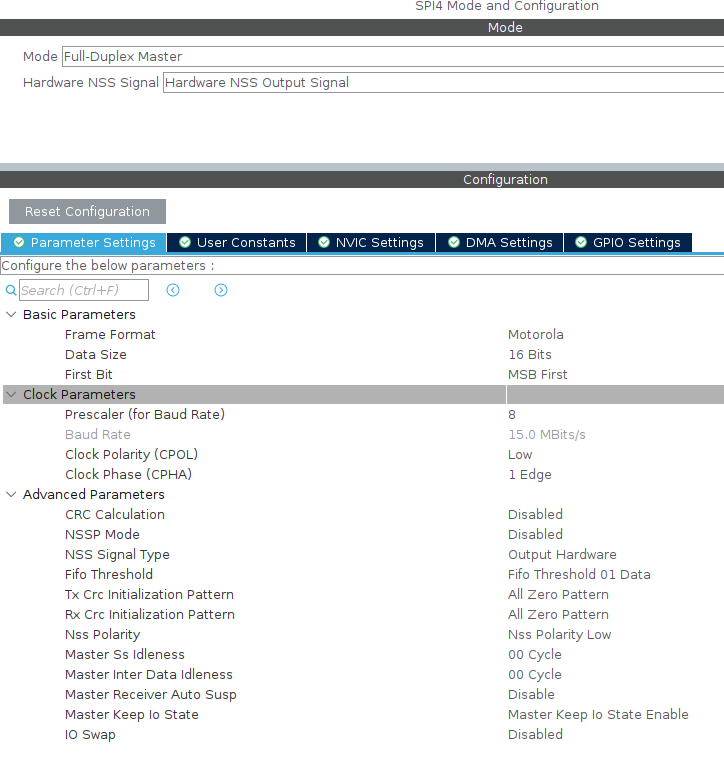Select the Fifo Threshold row

(363, 575)
